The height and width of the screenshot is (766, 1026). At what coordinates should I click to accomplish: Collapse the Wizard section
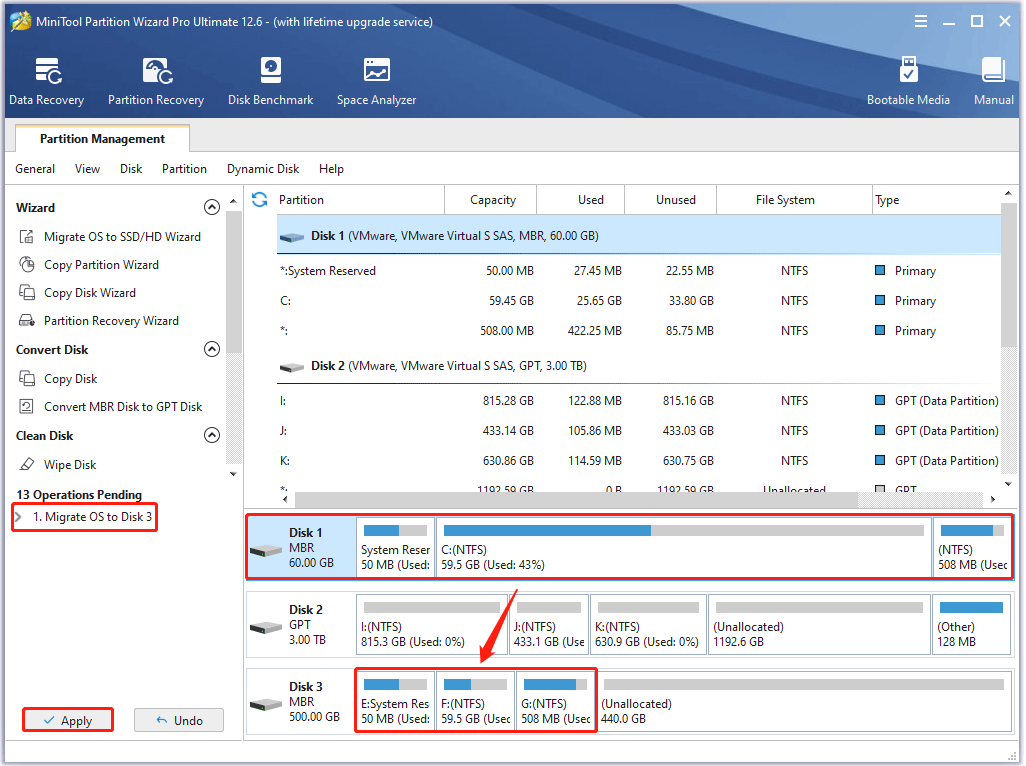[211, 207]
